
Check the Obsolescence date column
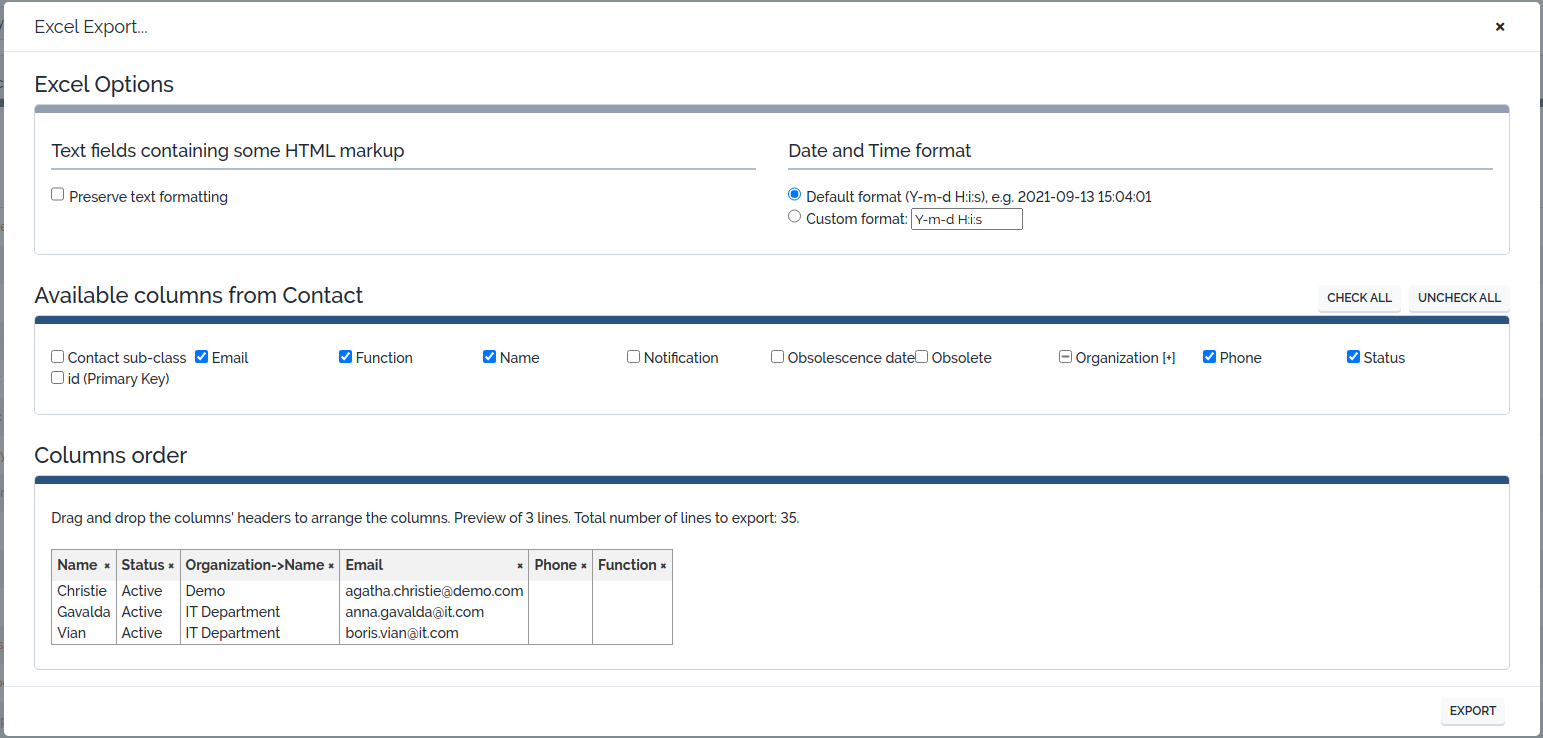tap(777, 356)
